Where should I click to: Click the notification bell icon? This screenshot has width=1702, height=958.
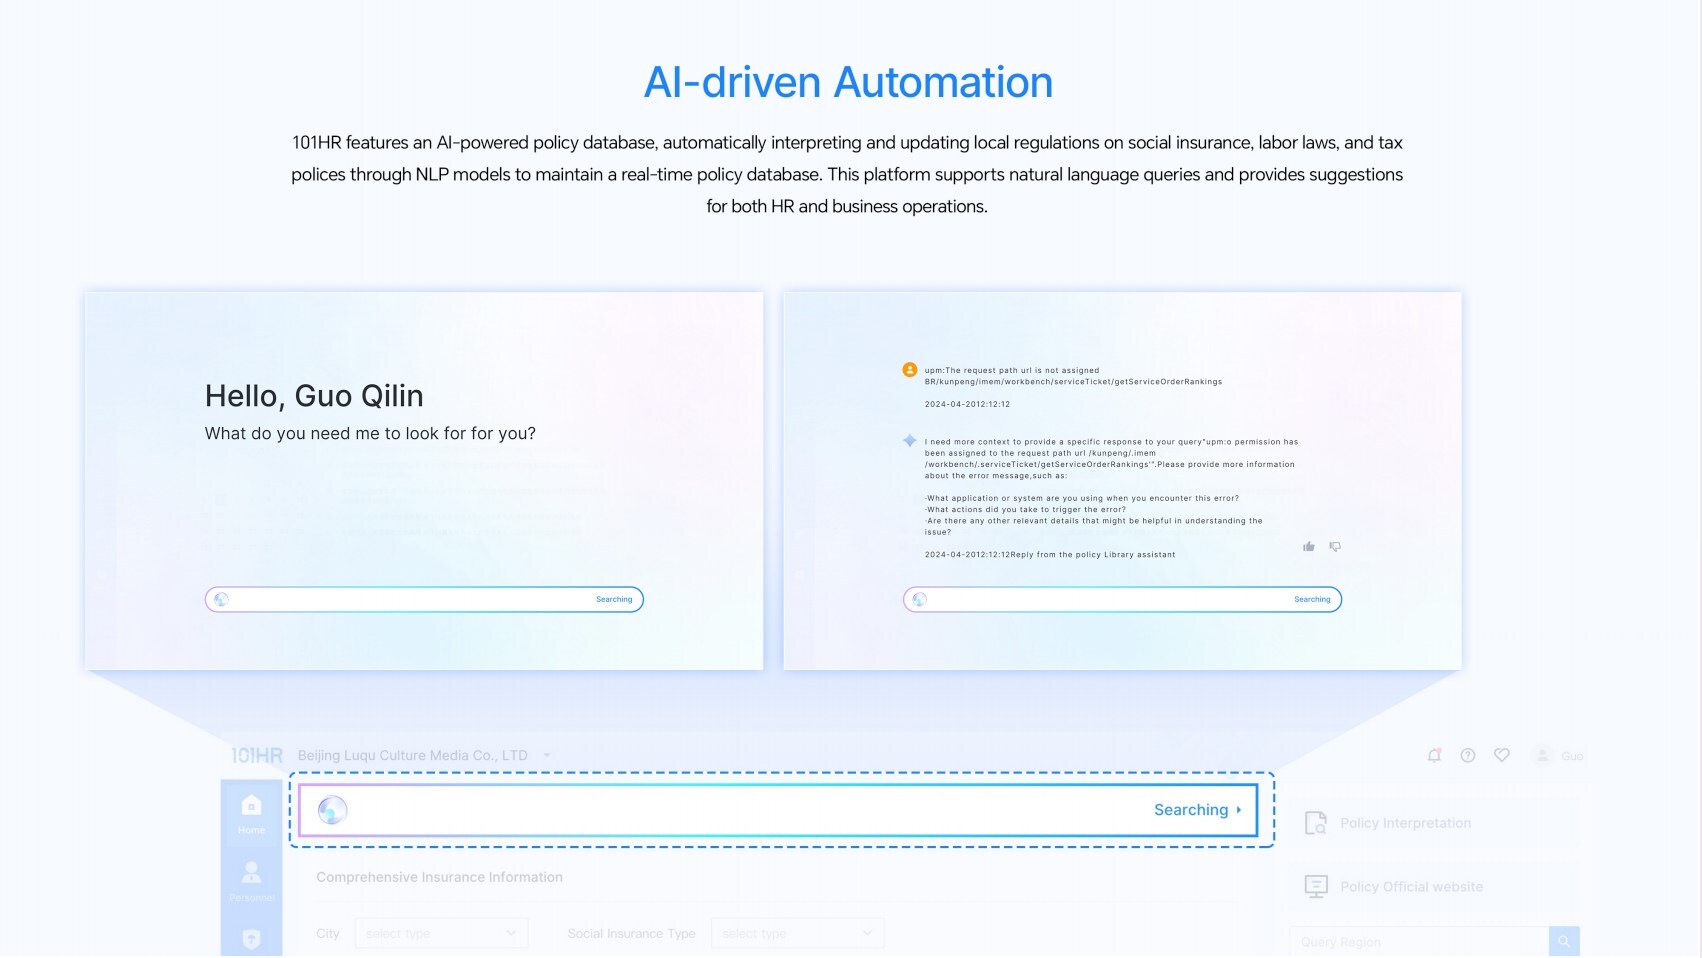(x=1434, y=755)
